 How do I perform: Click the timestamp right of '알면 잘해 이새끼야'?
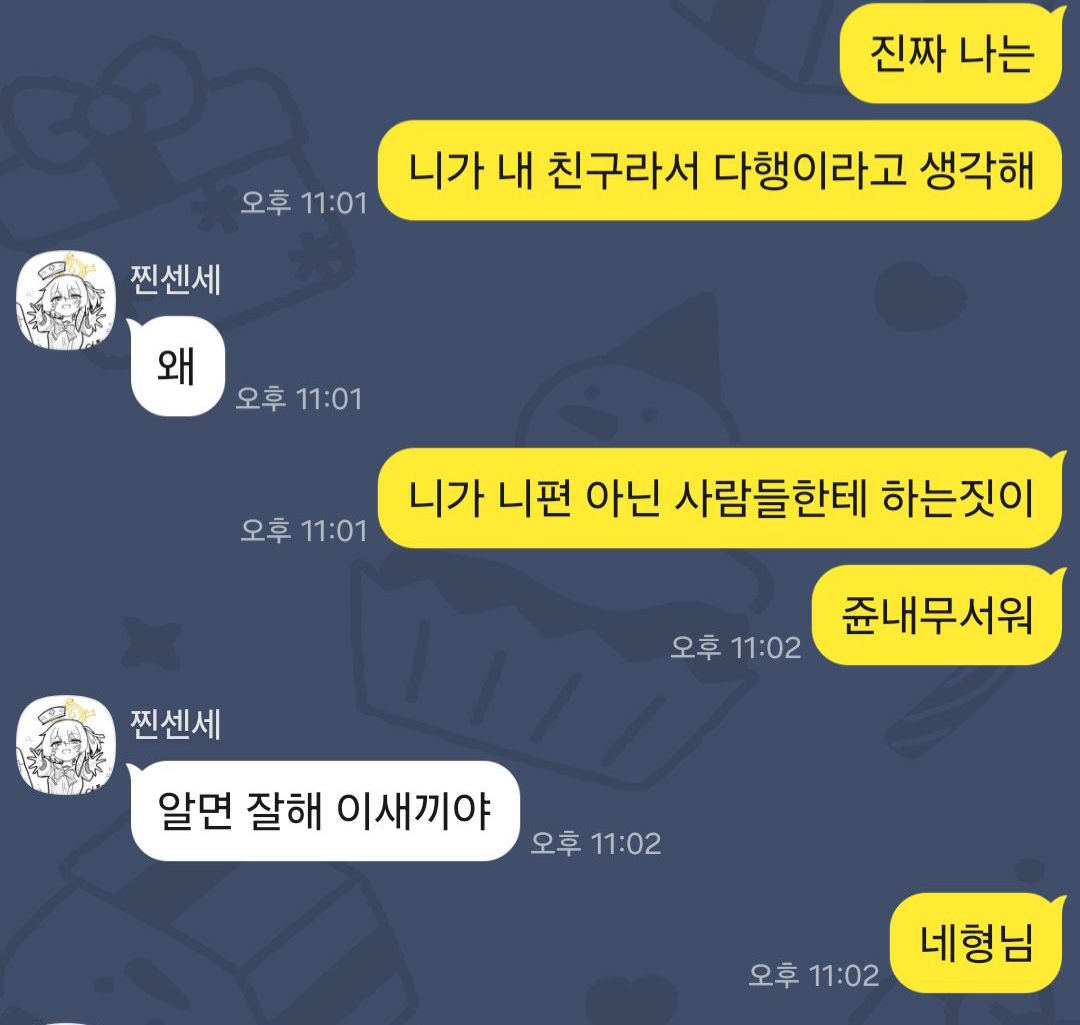(x=596, y=843)
